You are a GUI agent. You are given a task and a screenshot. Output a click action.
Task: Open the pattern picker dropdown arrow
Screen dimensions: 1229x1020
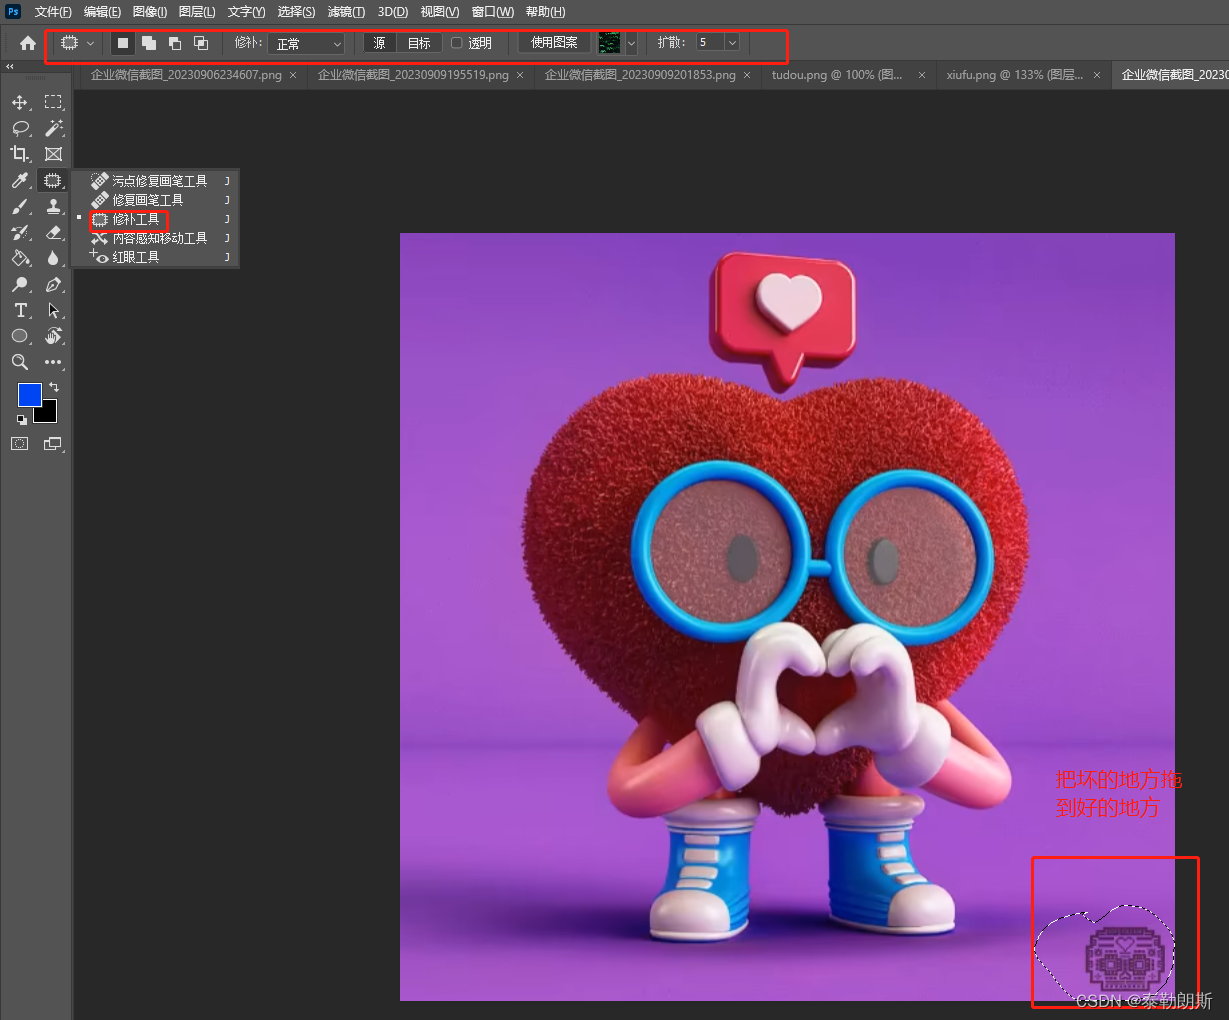point(631,43)
